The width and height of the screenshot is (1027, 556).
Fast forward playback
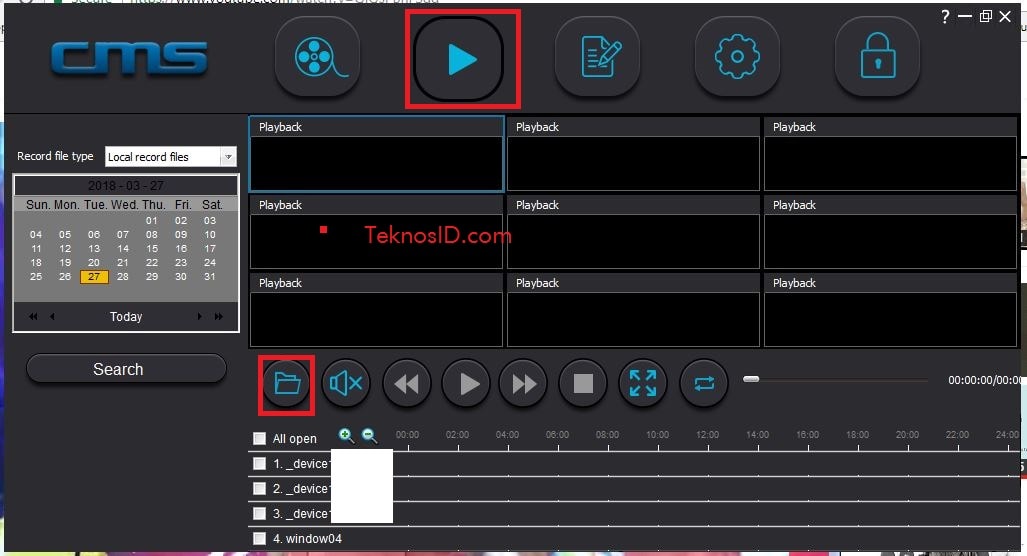[x=523, y=383]
